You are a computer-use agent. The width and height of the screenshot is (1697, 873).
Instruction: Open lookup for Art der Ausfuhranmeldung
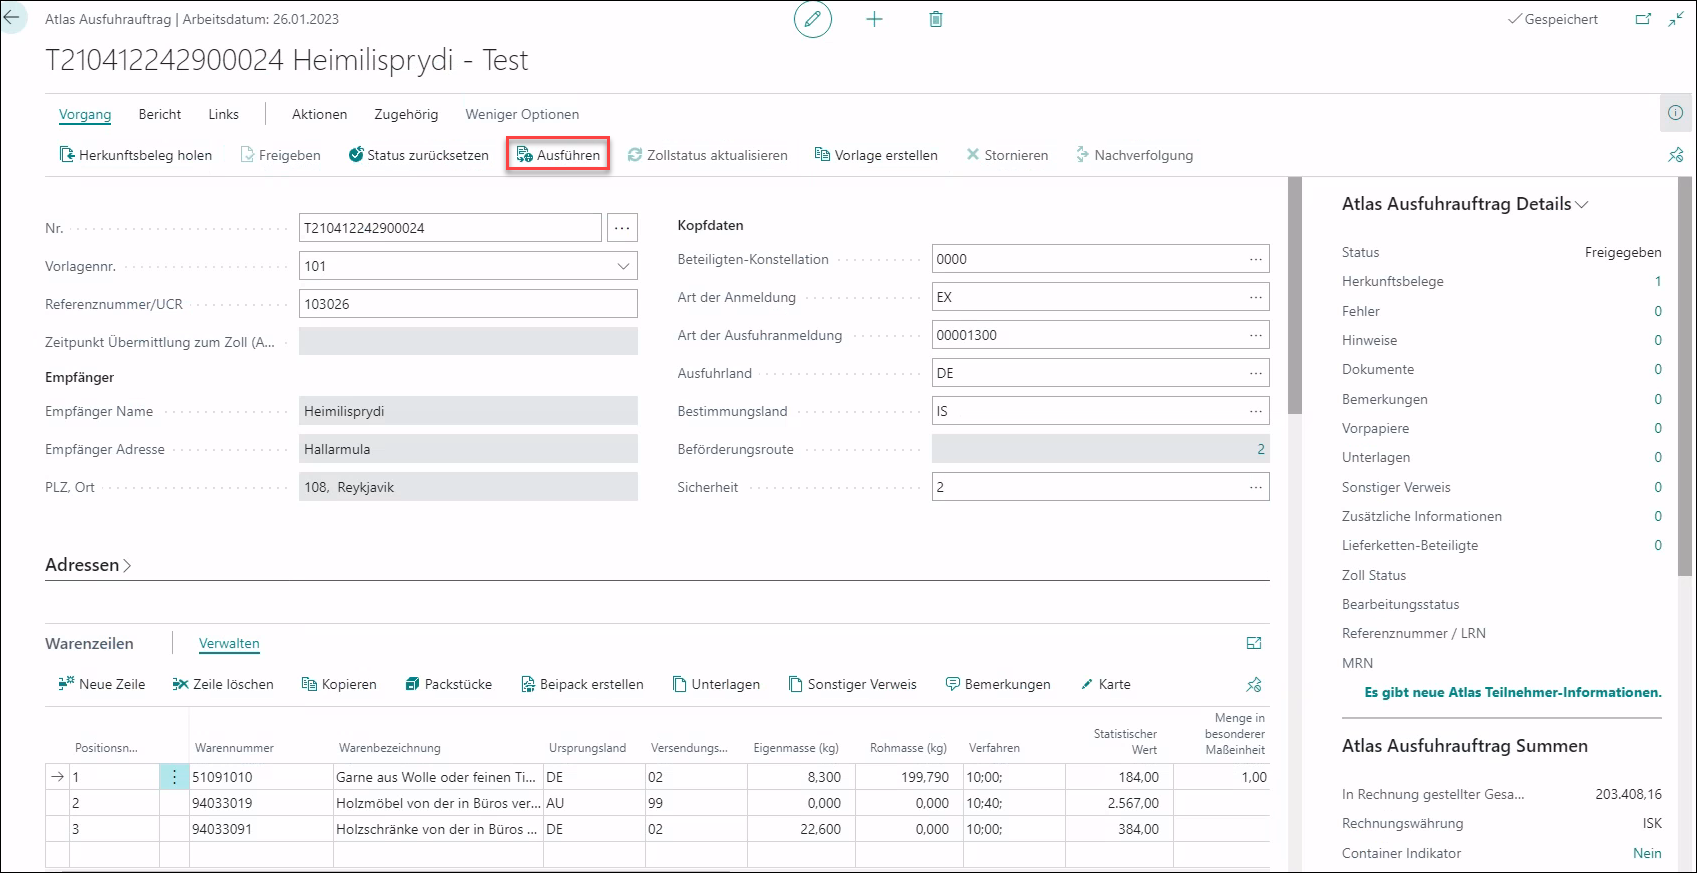[1256, 335]
